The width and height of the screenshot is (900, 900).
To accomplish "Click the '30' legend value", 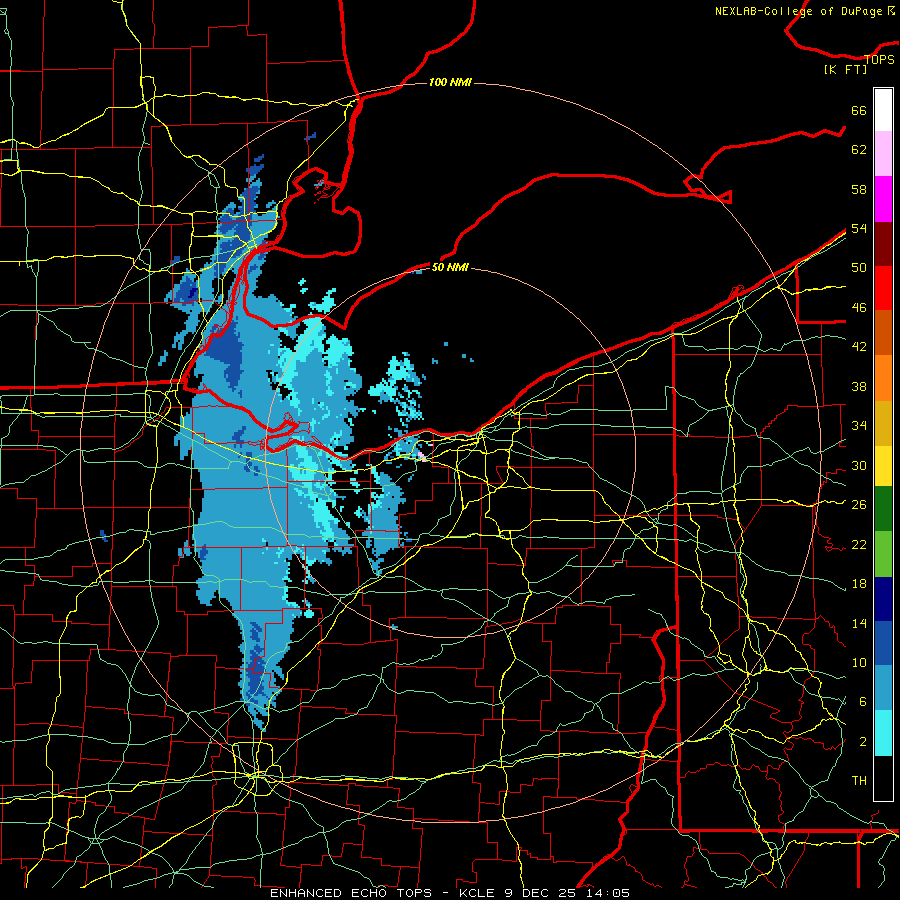I will tap(859, 465).
